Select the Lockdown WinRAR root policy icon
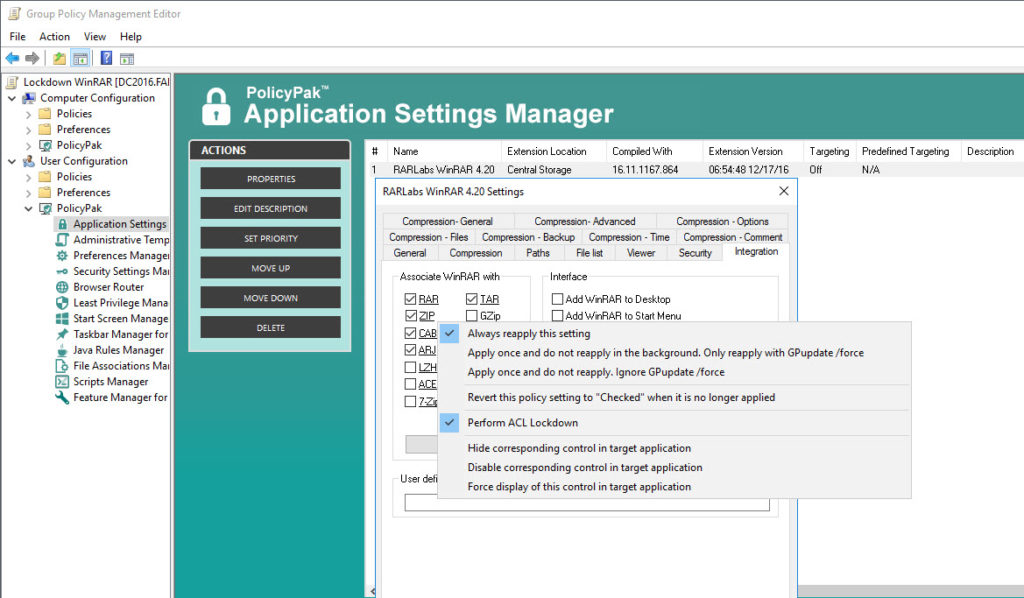This screenshot has width=1024, height=598. (12, 82)
